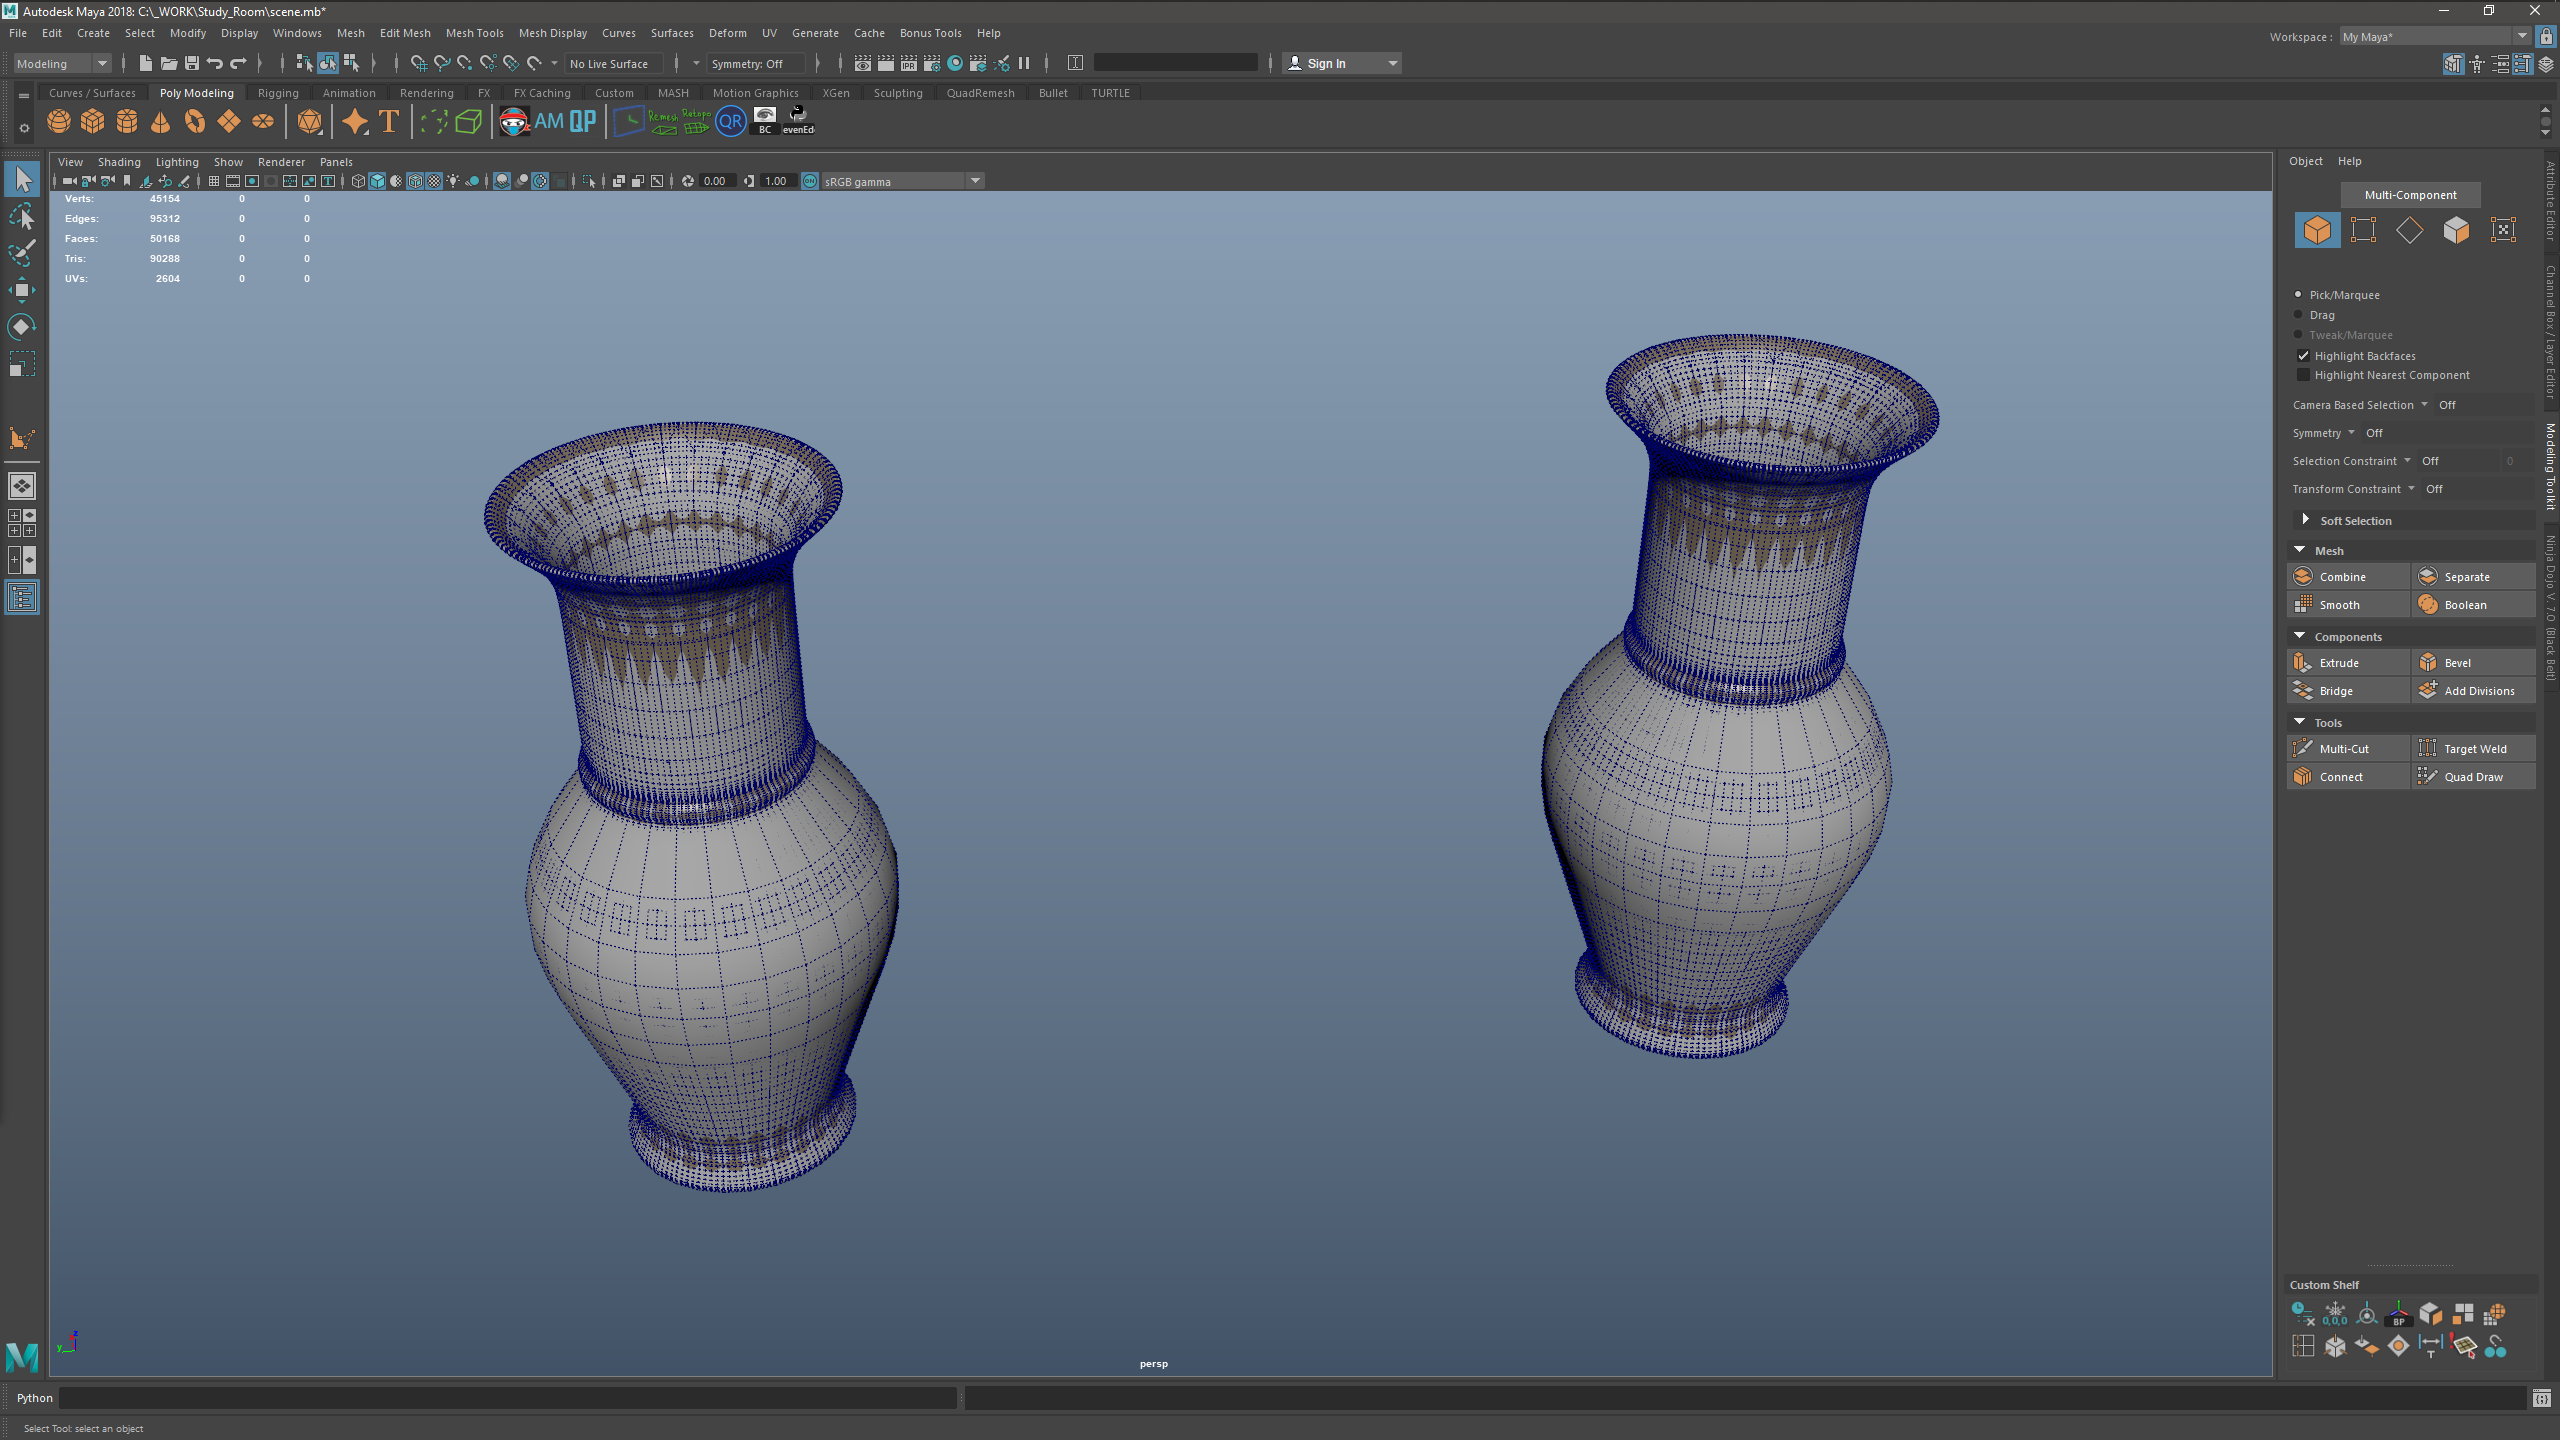Click the ninja mask shelf icon
The image size is (2560, 1440).
pos(514,122)
